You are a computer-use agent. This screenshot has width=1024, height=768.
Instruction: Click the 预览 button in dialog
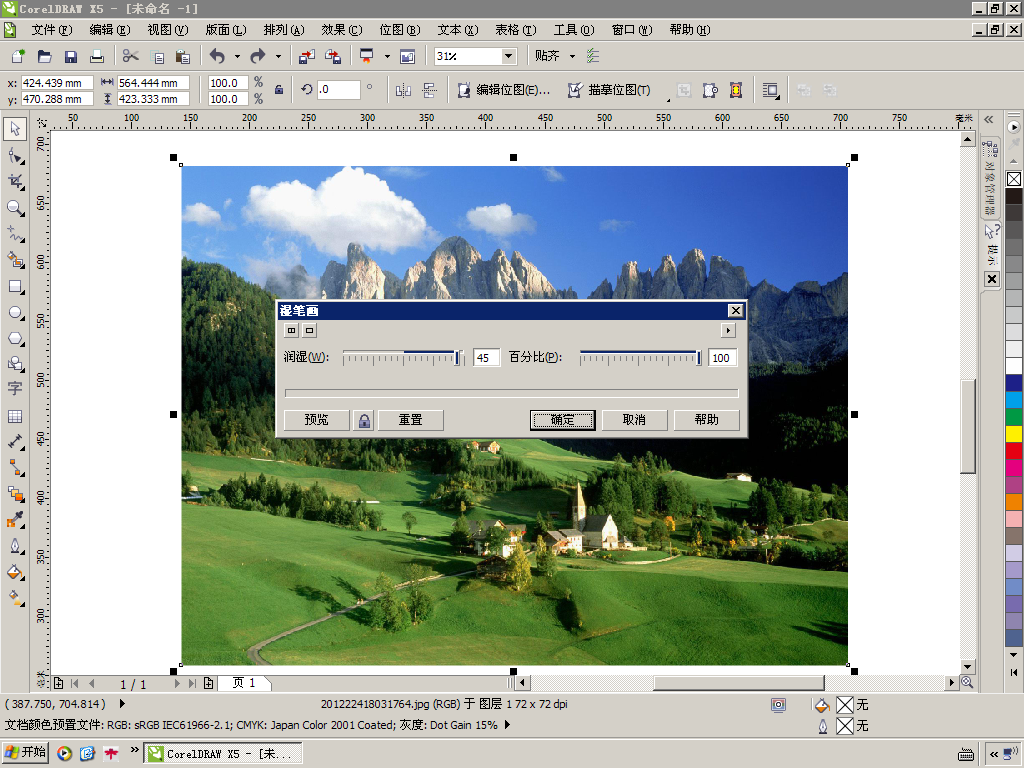(317, 420)
